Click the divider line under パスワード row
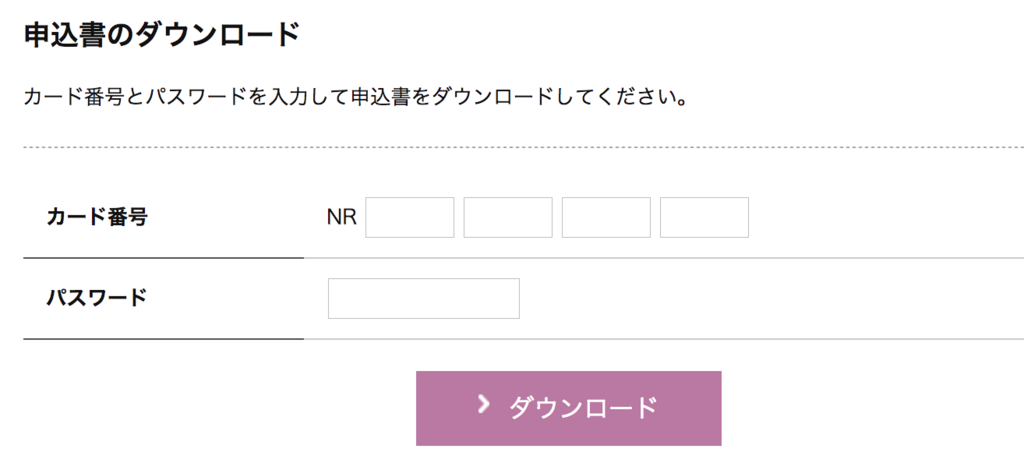Image resolution: width=1024 pixels, height=463 pixels. coord(524,339)
